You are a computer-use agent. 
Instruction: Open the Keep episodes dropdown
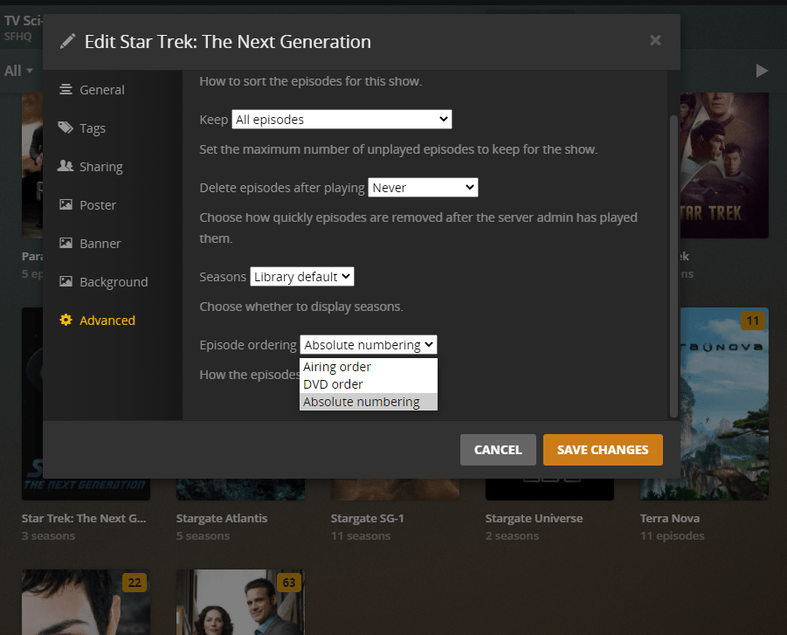pos(342,119)
